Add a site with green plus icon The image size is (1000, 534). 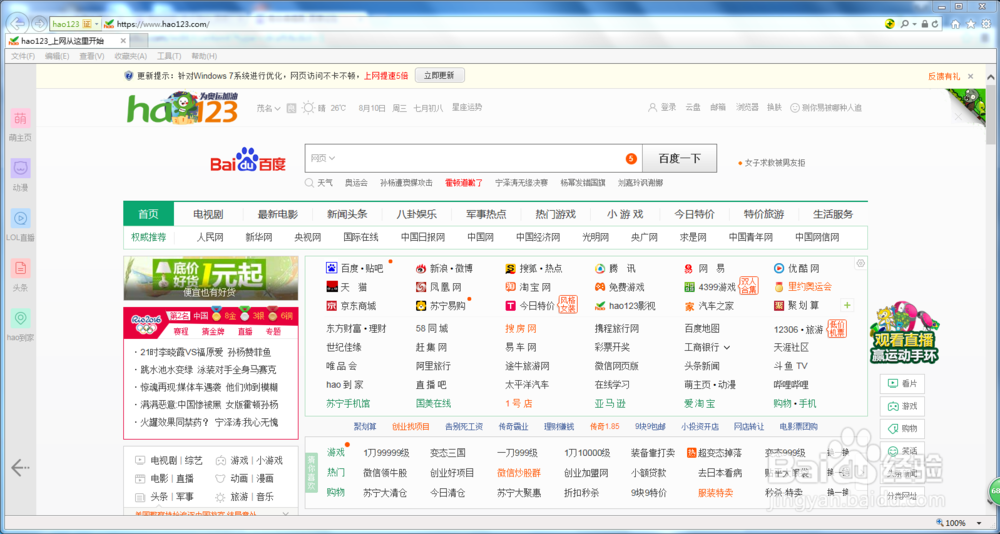point(848,305)
